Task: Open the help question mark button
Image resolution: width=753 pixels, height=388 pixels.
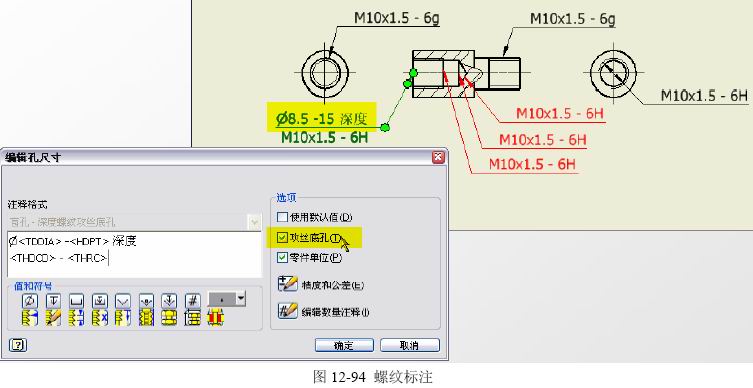Action: coord(18,345)
